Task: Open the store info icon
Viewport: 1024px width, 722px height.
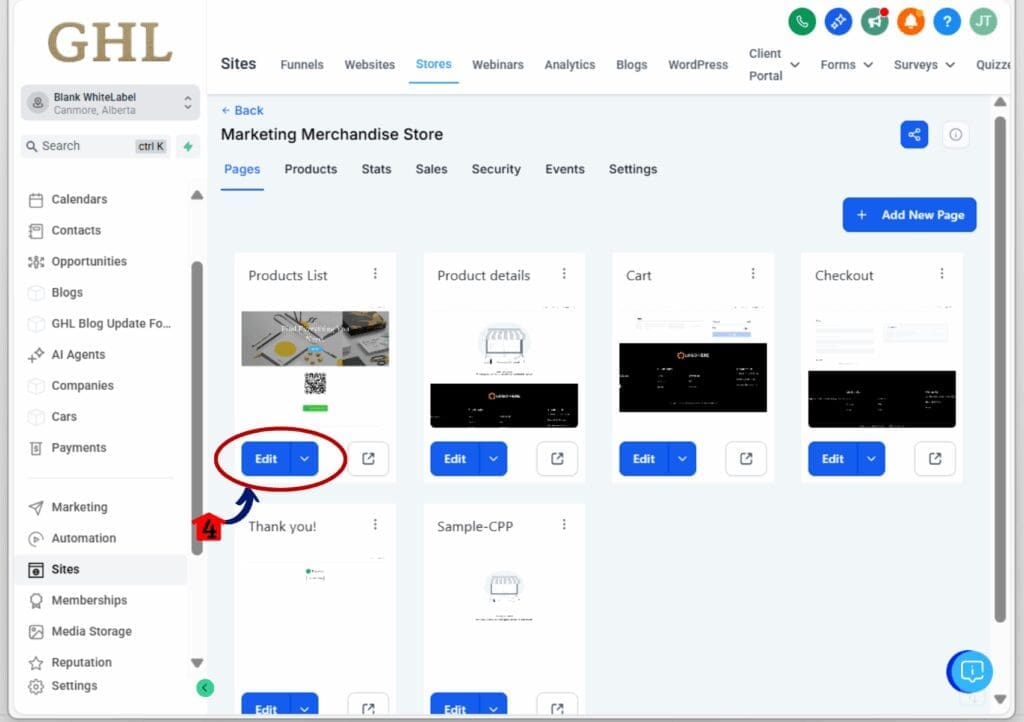Action: 956,135
